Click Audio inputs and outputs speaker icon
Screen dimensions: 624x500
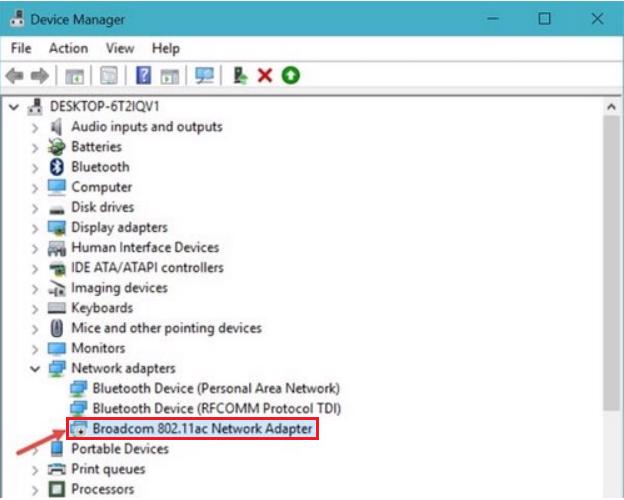point(57,127)
